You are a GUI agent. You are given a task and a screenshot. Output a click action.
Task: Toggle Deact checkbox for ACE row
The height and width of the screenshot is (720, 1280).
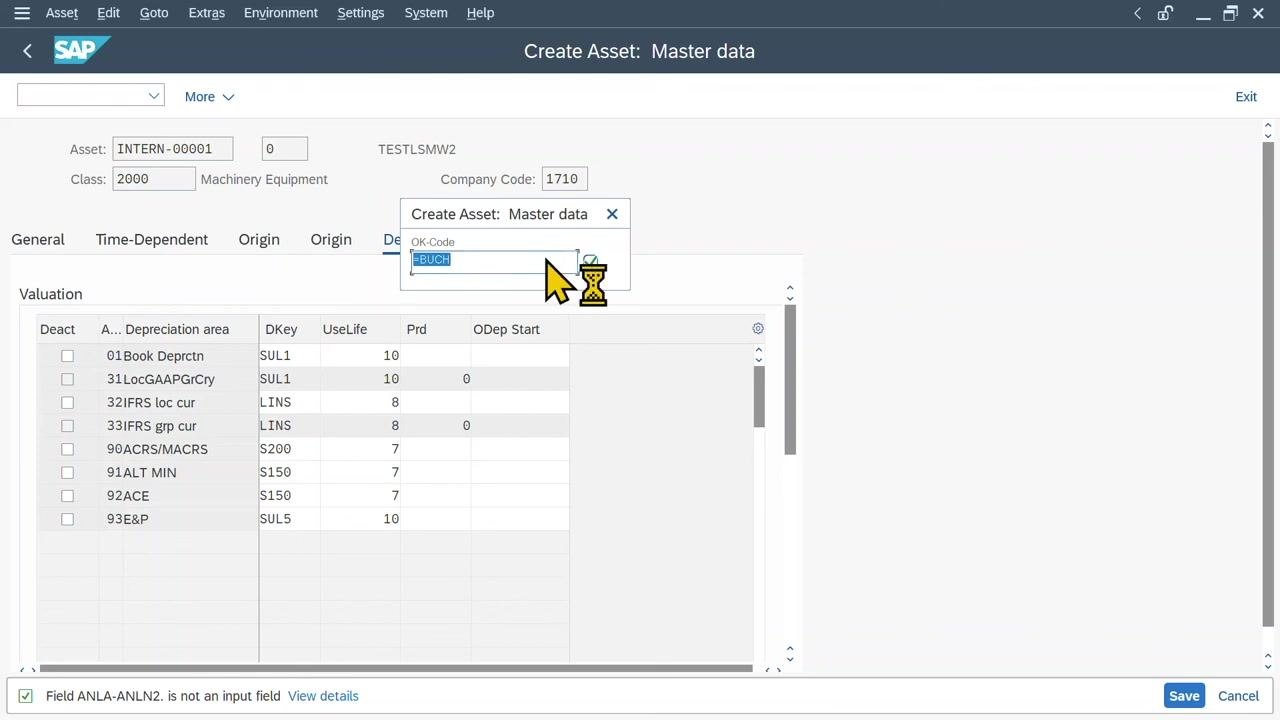[67, 496]
